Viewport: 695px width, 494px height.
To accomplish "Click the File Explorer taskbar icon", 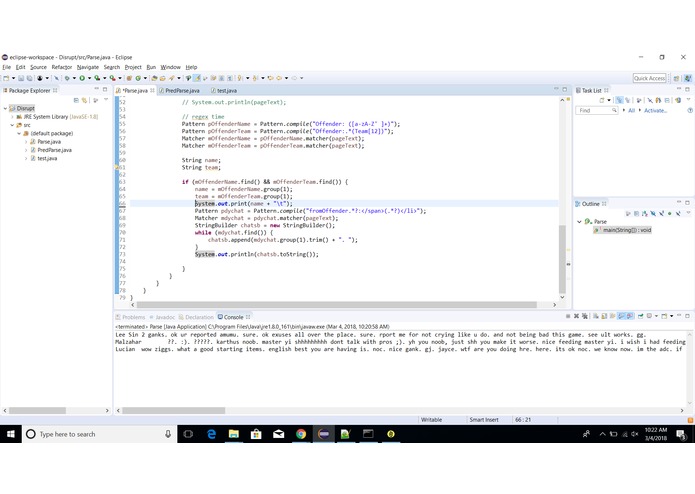I will [234, 434].
